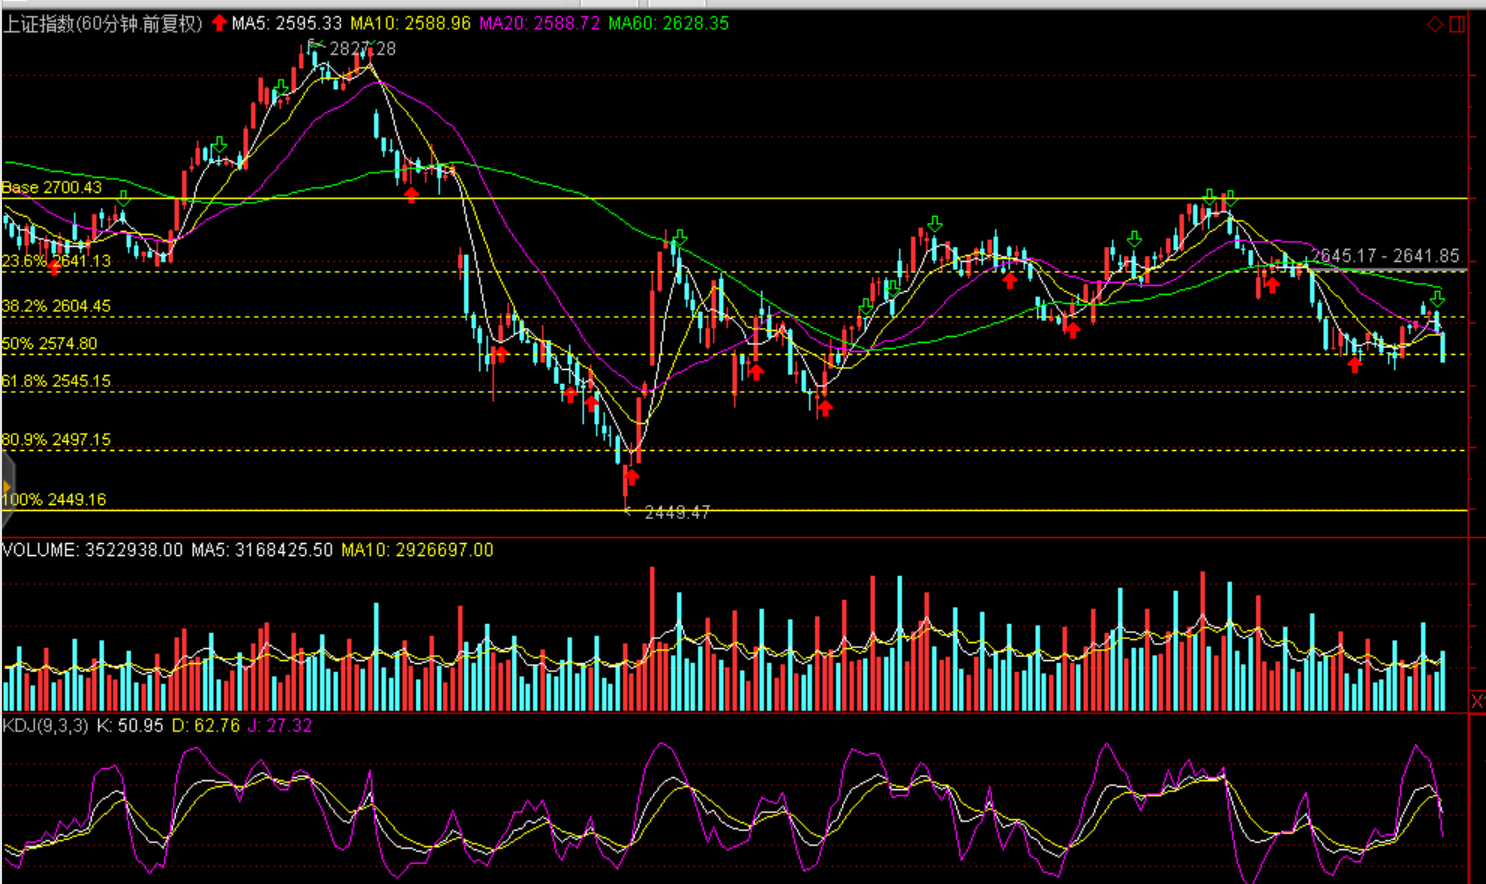The image size is (1486, 884).
Task: Click the green sell arrow near Base 2700.43 label
Action: (x=123, y=199)
